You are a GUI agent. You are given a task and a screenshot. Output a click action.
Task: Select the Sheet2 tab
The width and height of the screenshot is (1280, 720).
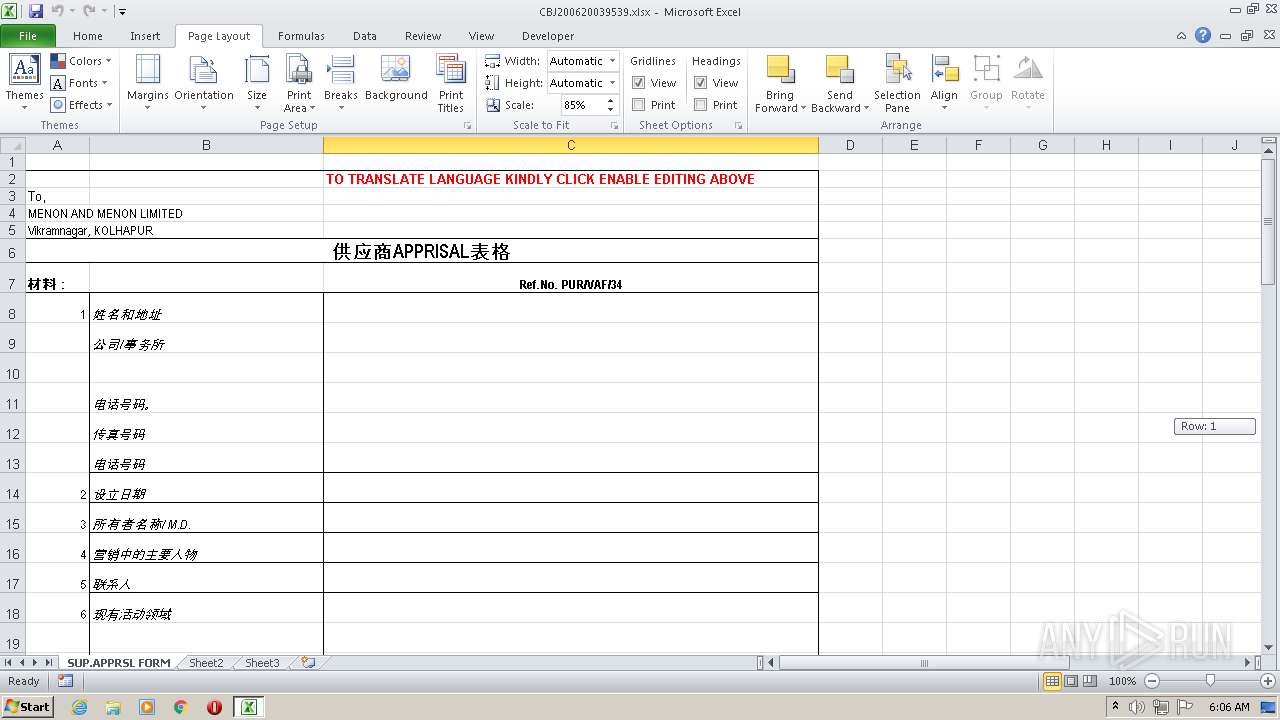click(206, 663)
